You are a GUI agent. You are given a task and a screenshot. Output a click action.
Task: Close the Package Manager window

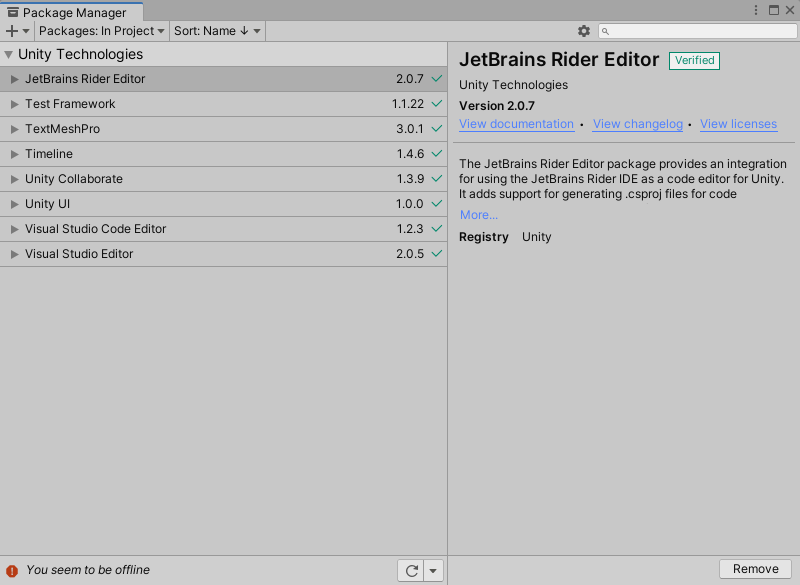790,10
